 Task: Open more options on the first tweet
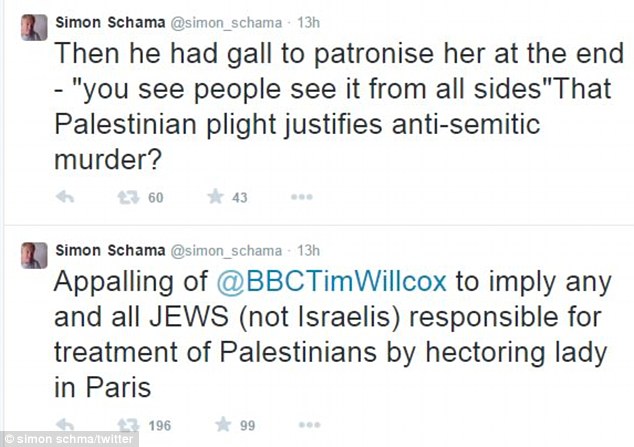click(x=301, y=198)
